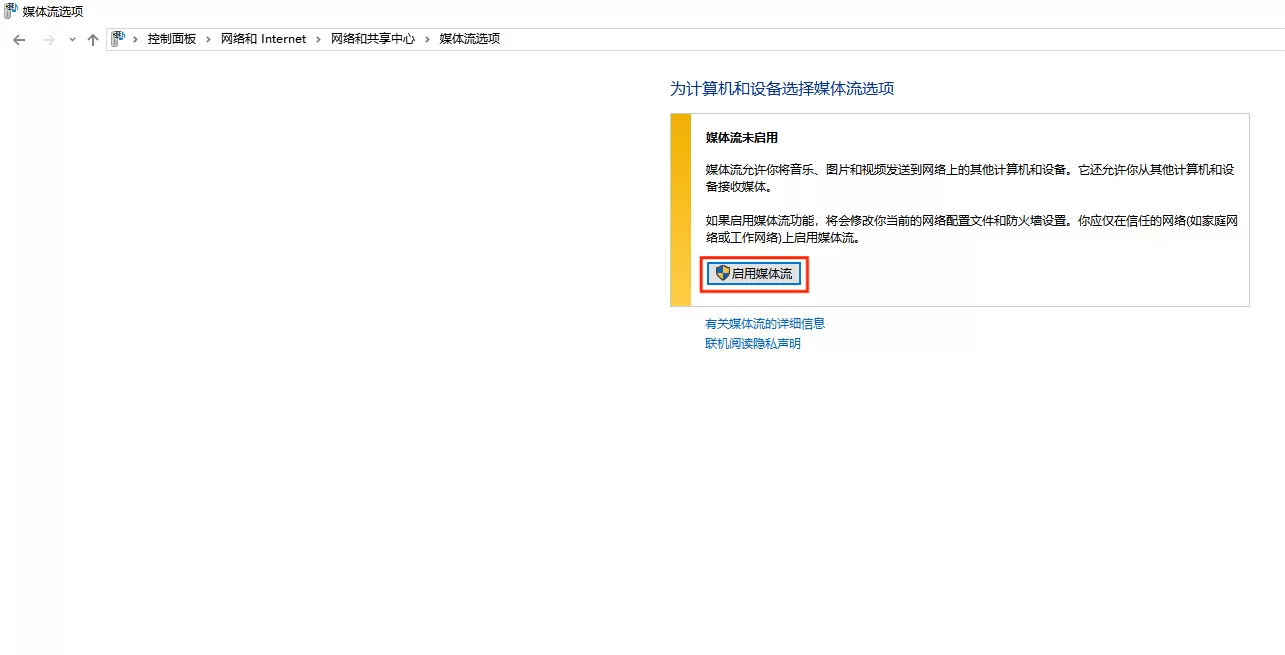Viewport: 1285px width, 655px height.
Task: Navigate to 网络和 Internet breadcrumb
Action: (264, 39)
